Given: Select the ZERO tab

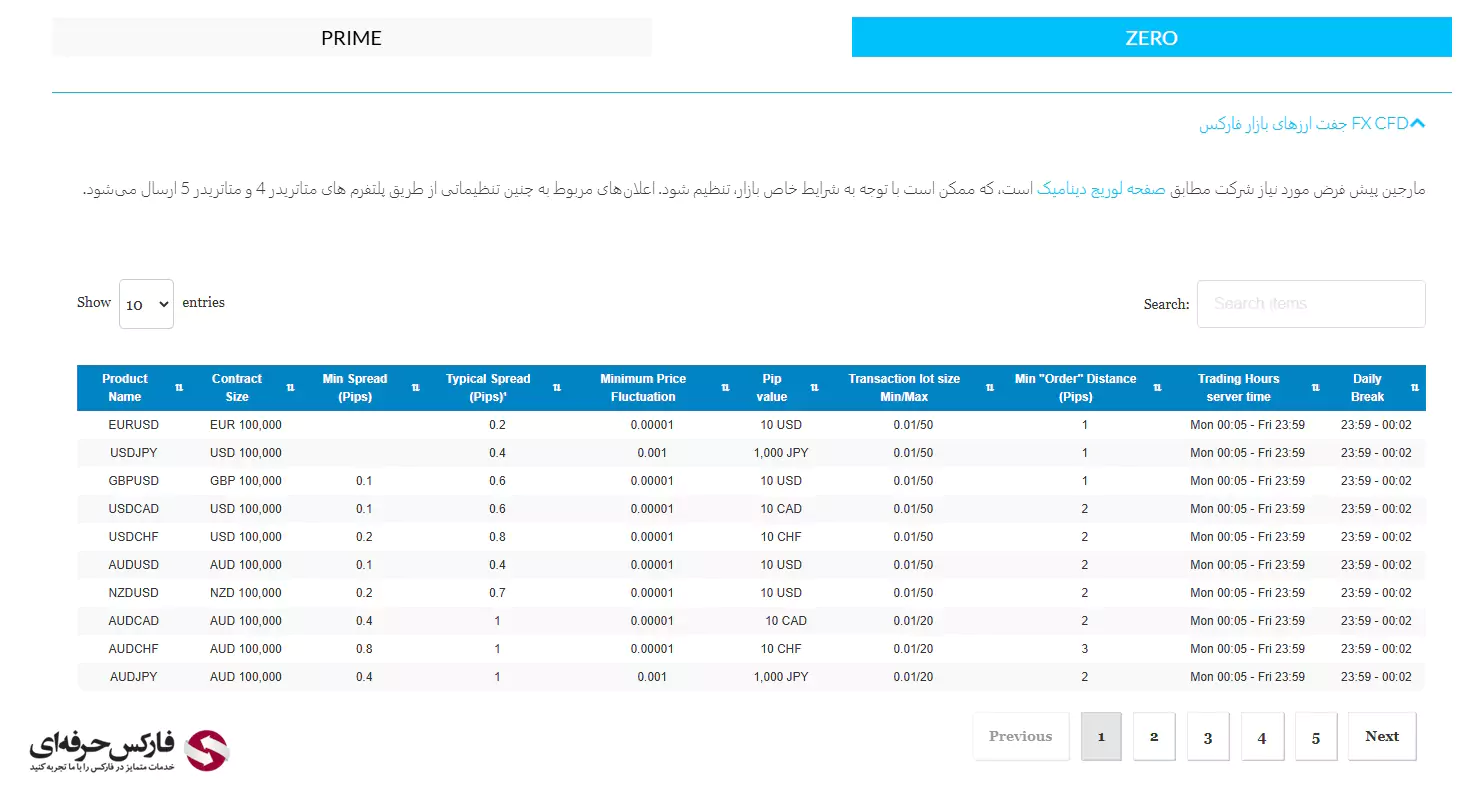Looking at the screenshot, I should click(1151, 38).
